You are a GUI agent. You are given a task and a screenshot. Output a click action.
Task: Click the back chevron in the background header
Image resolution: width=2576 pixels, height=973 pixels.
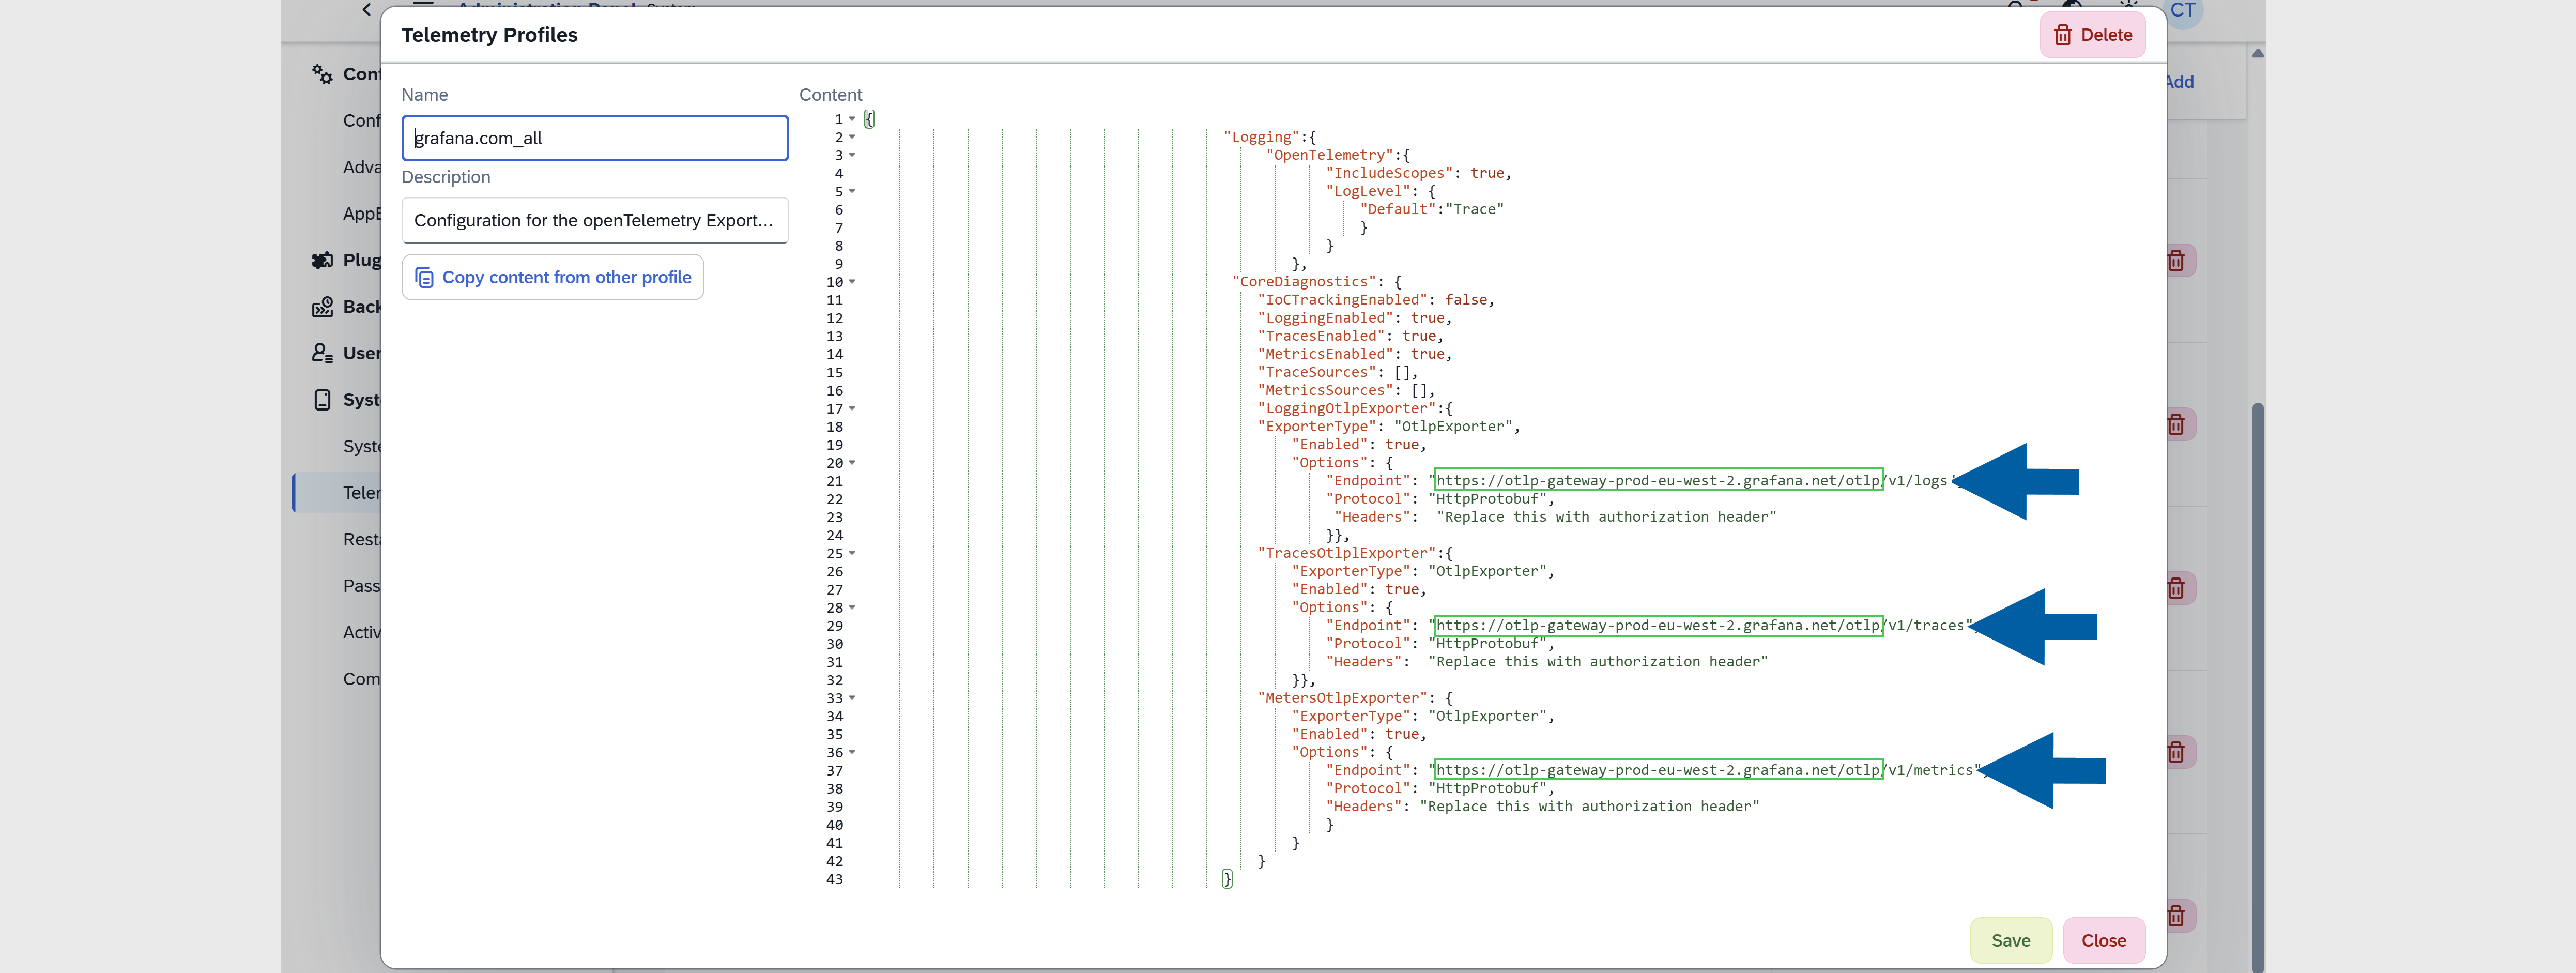(x=366, y=10)
